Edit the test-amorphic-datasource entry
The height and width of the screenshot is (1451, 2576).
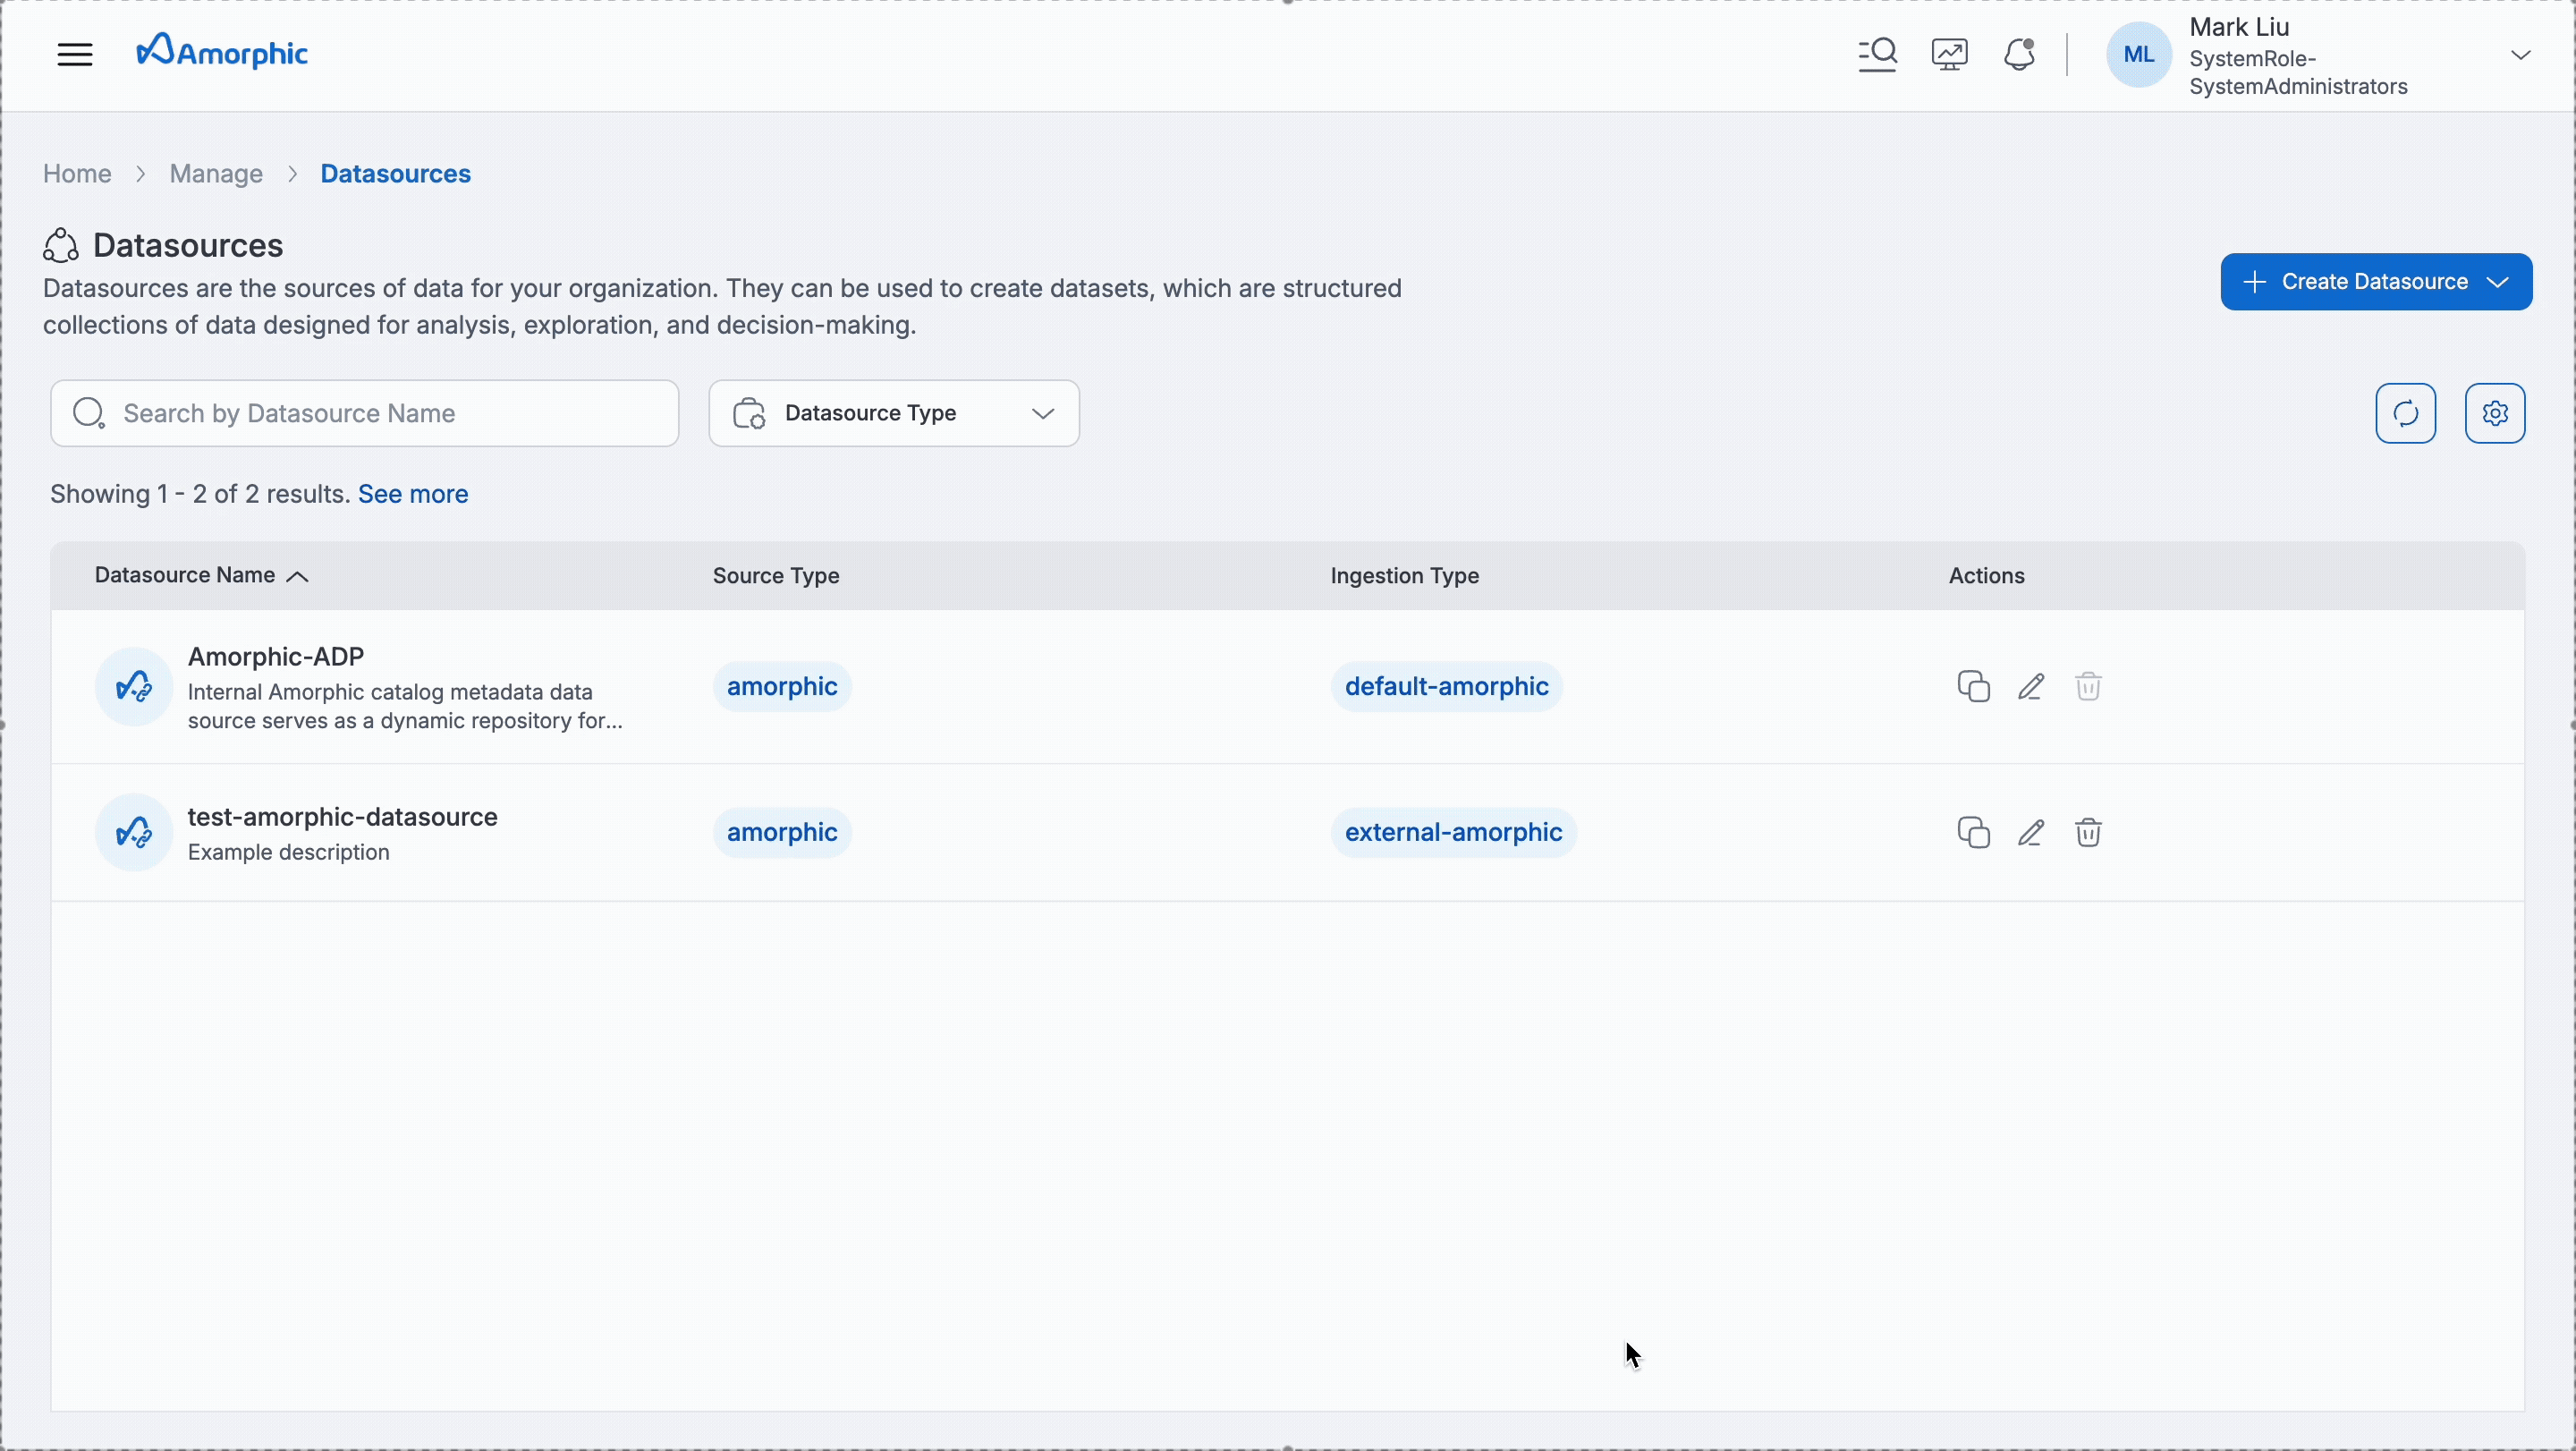[2030, 833]
